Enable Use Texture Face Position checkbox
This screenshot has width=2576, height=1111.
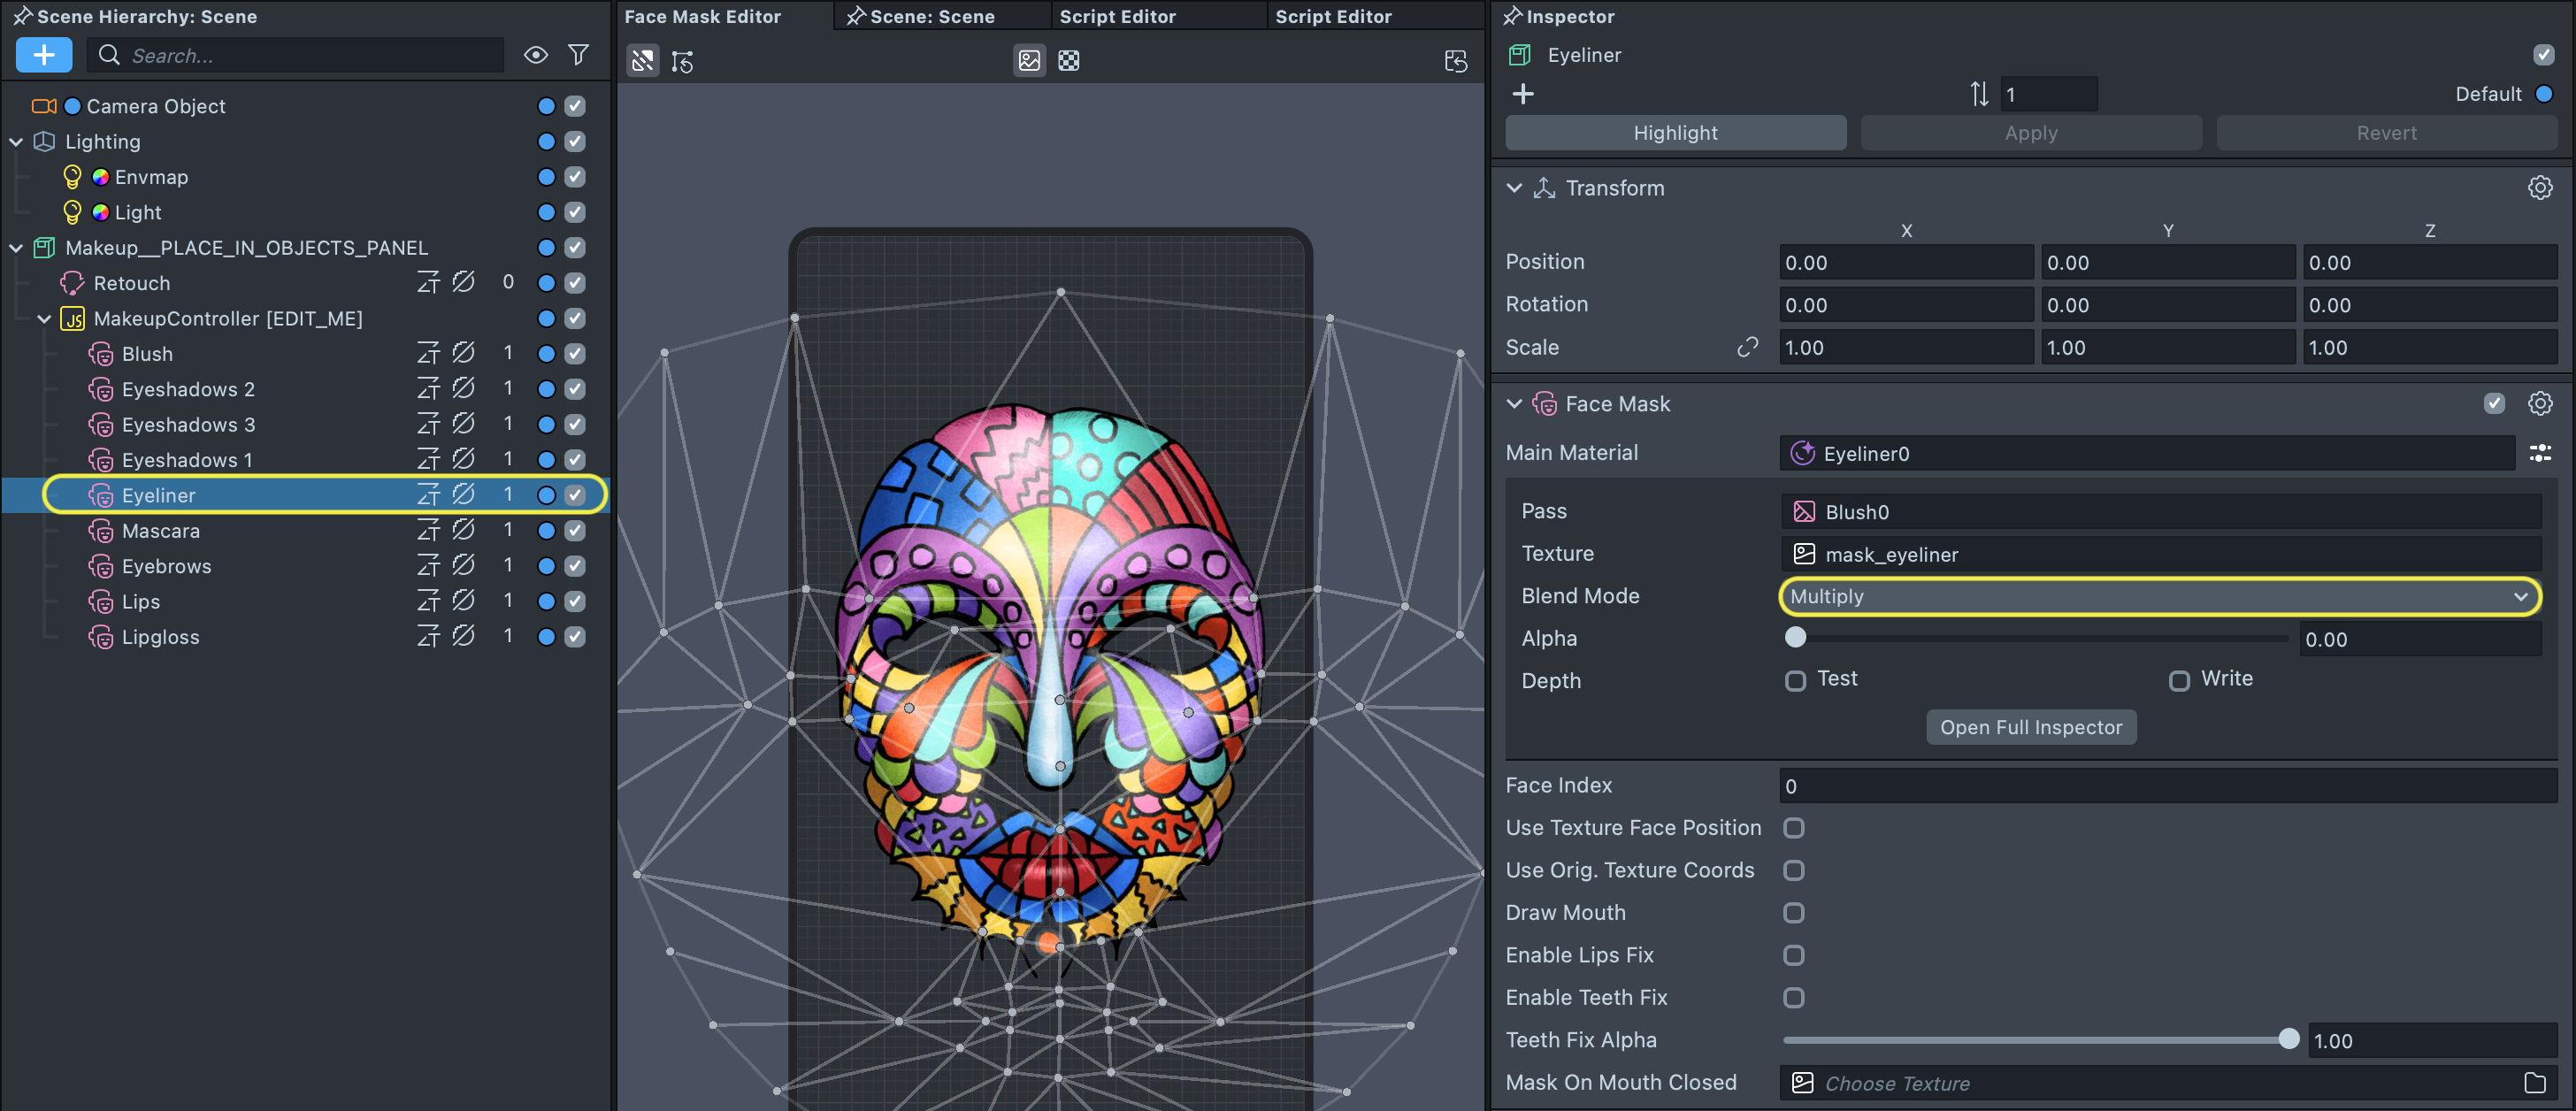point(1794,828)
